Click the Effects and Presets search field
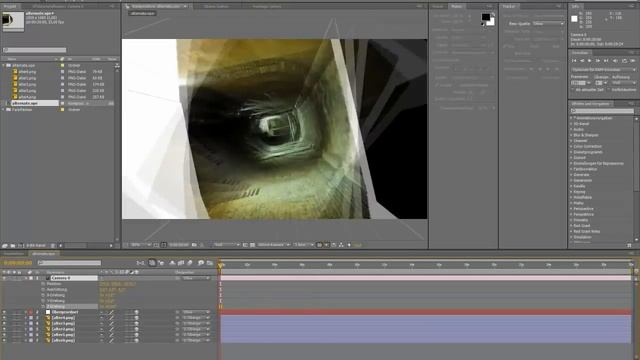640x360 pixels. [x=602, y=111]
